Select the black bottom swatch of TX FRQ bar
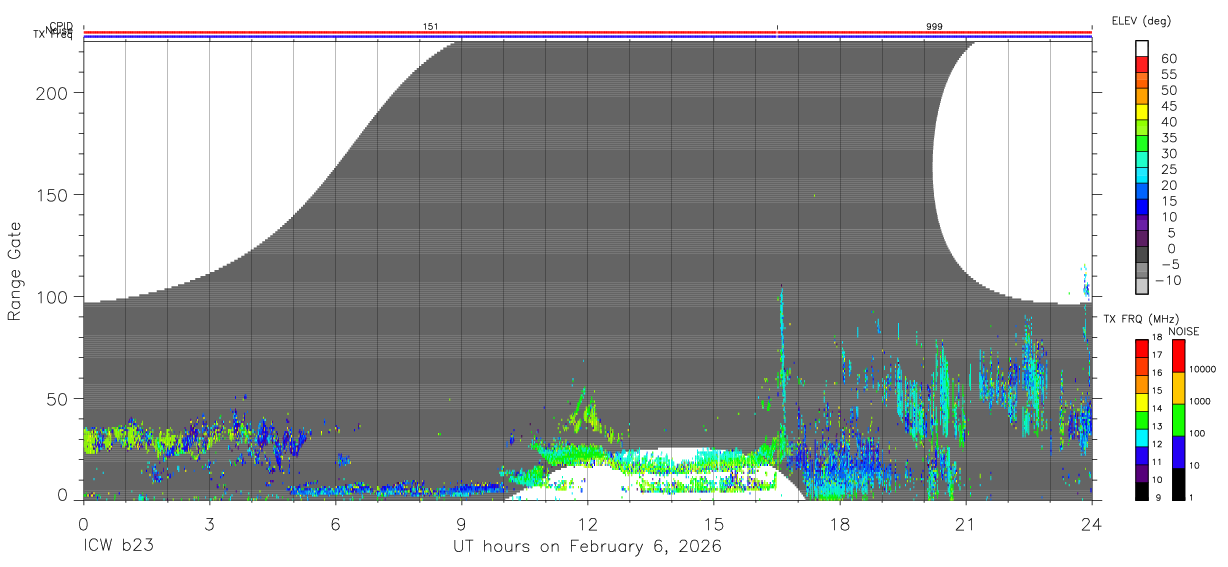The width and height of the screenshot is (1228, 567). [x=1143, y=491]
